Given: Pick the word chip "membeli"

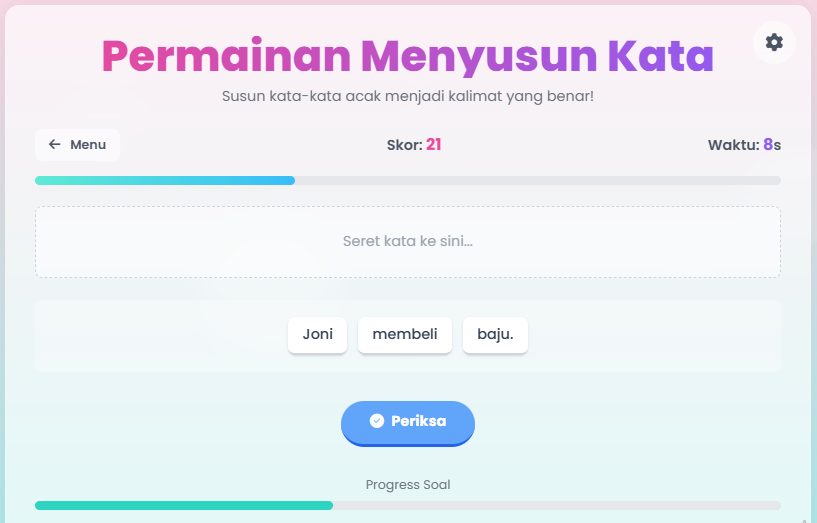Looking at the screenshot, I should [405, 335].
